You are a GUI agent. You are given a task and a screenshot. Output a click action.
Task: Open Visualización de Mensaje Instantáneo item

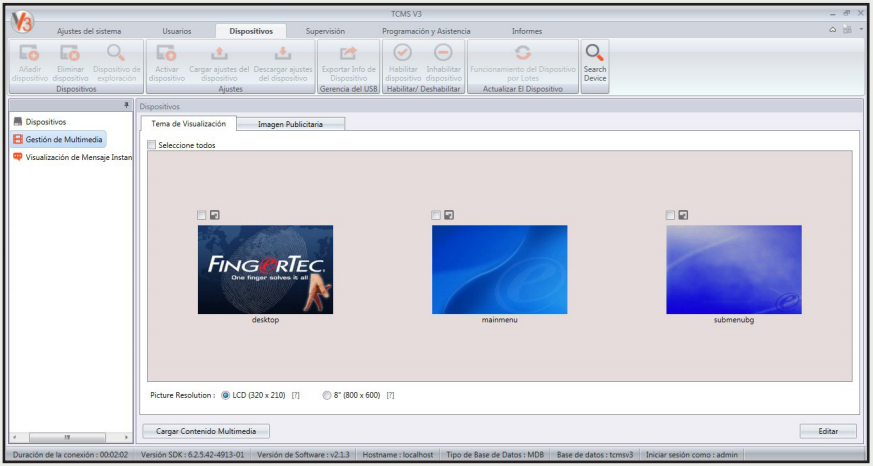(x=71, y=157)
